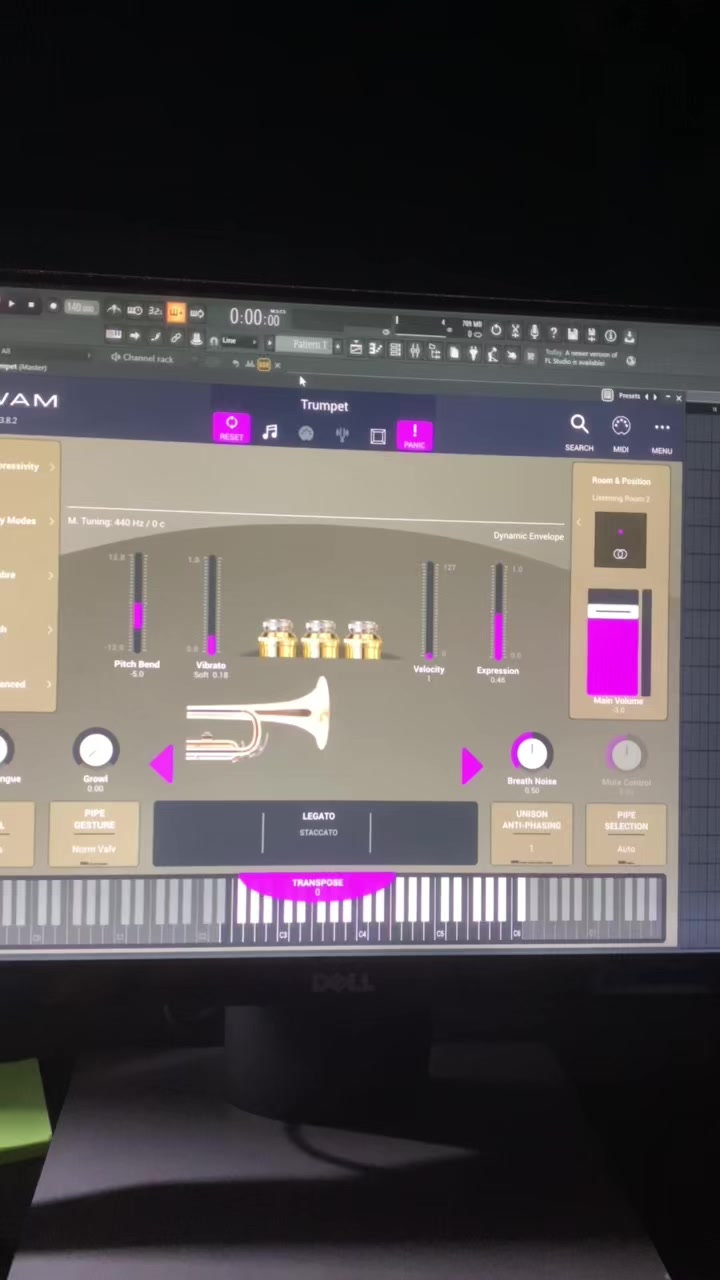Click the Dynamic Envelope label
The image size is (720, 1280).
[528, 536]
